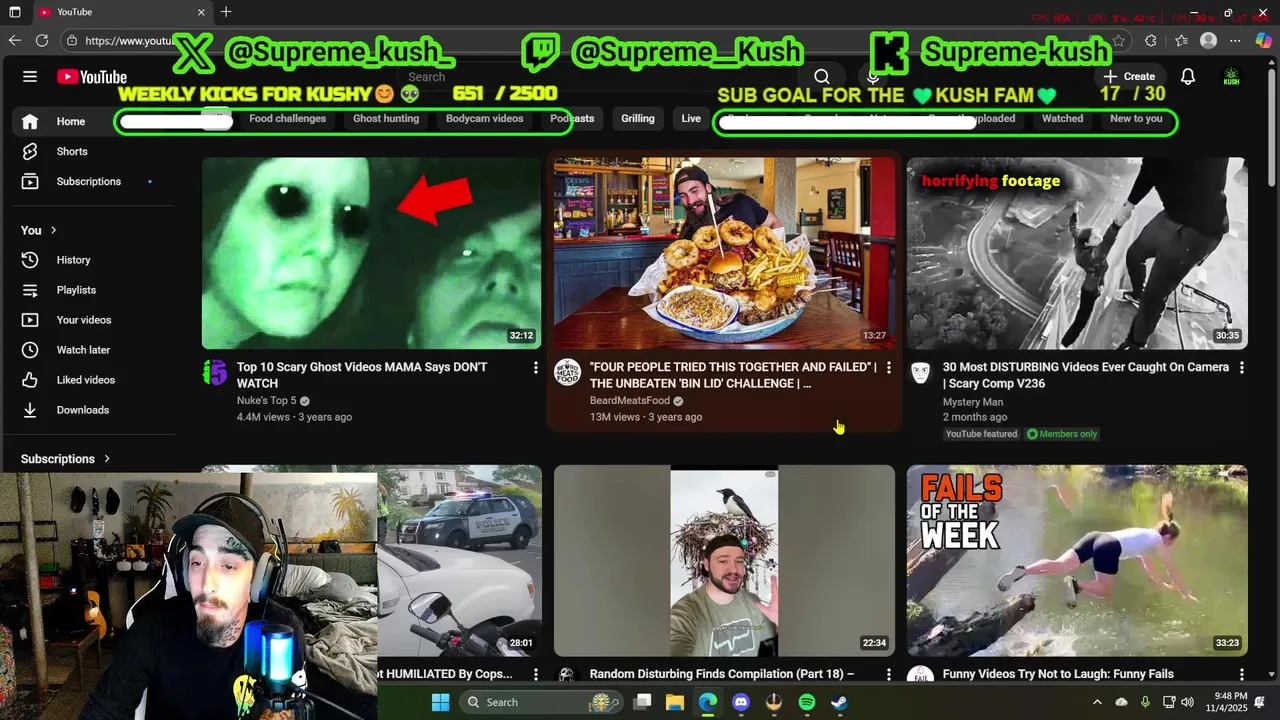The image size is (1280, 720).
Task: Close the YouTube browser tab
Action: (201, 12)
